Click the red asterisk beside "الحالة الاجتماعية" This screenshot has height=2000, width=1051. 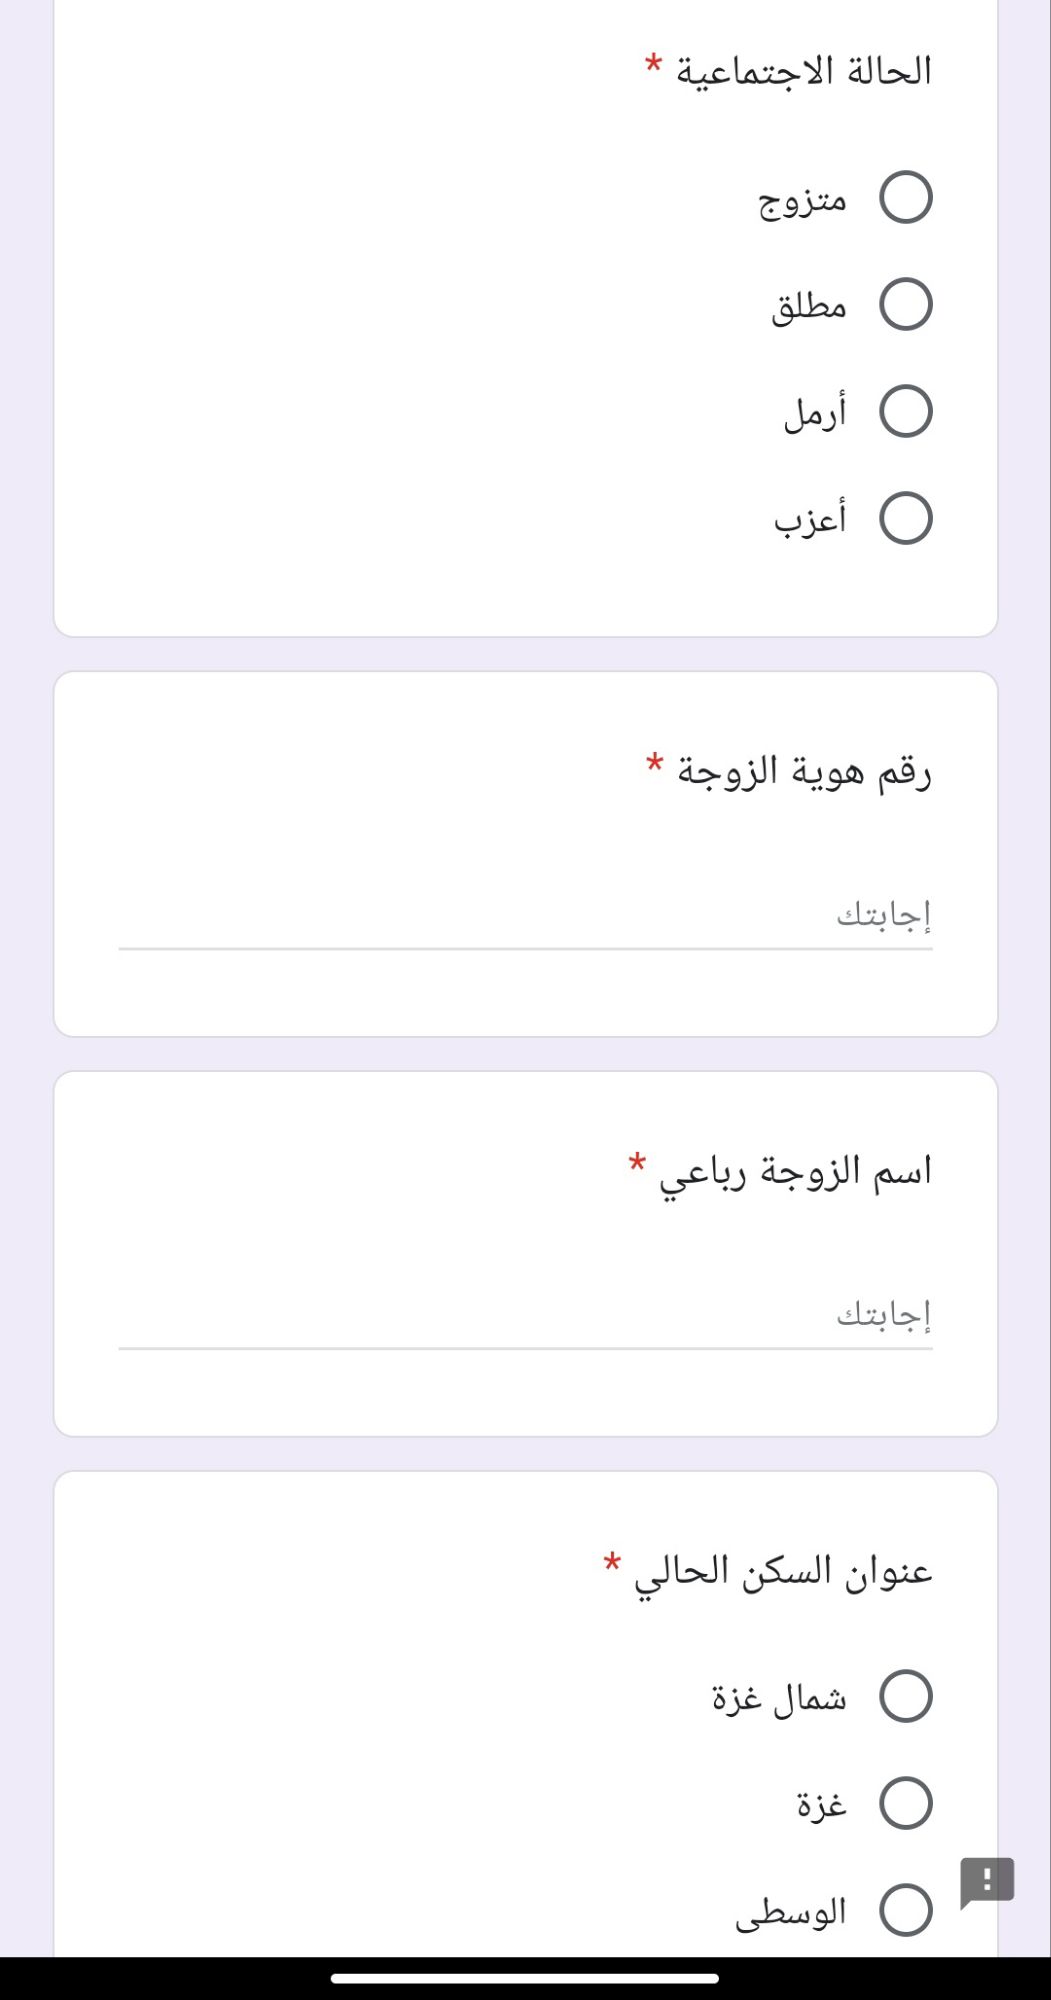coord(654,66)
